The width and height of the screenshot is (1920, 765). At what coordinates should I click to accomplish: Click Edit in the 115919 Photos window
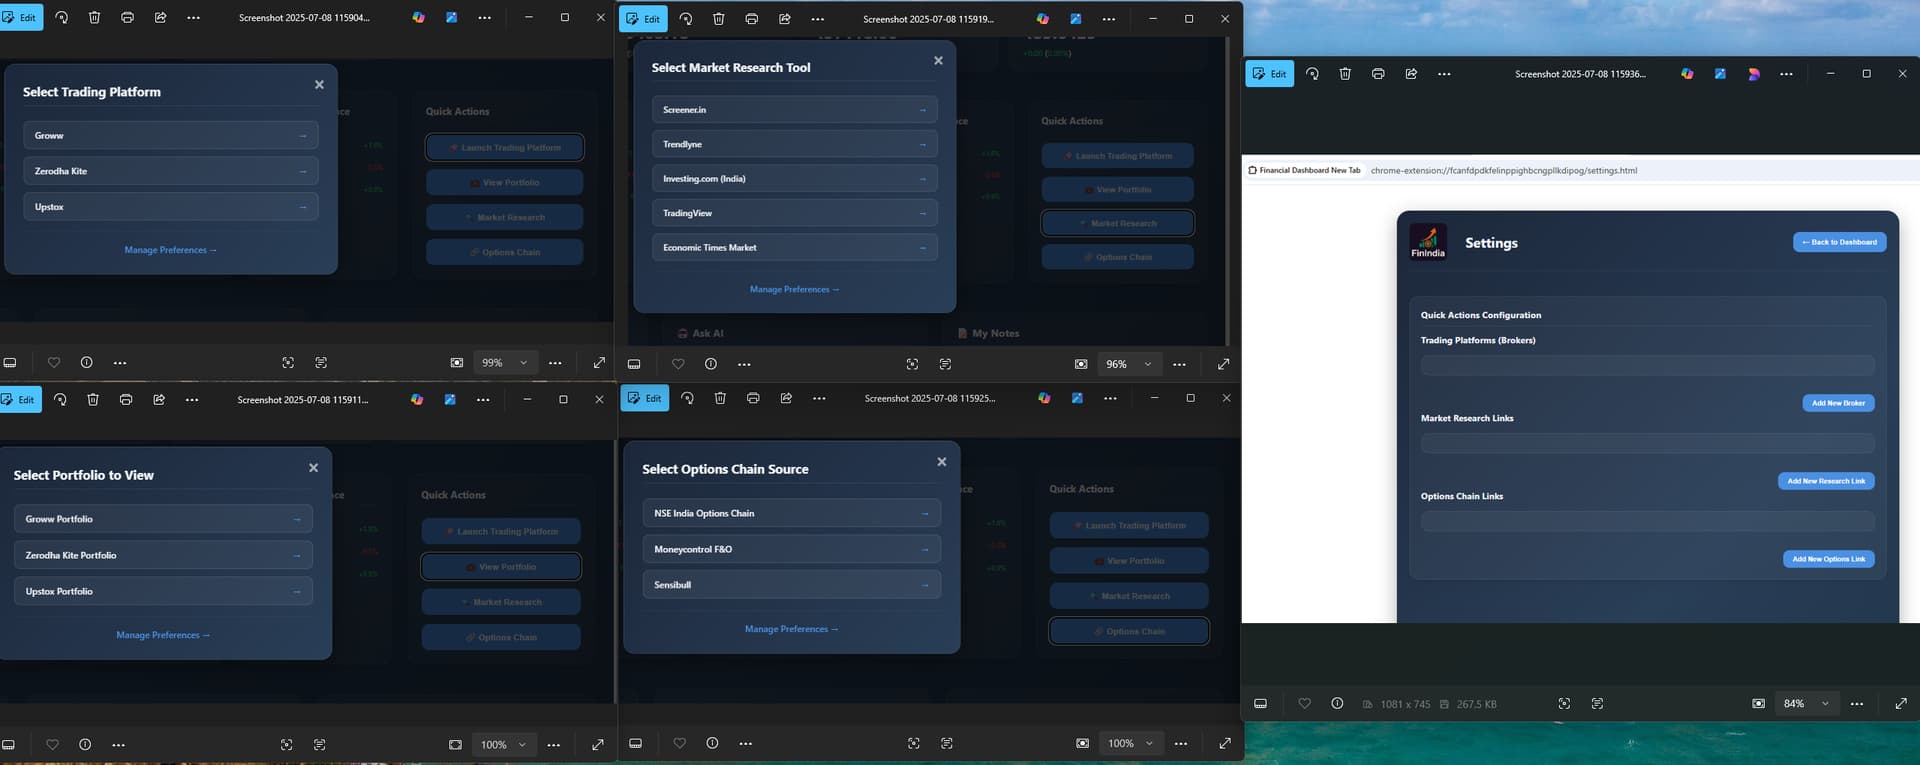click(644, 19)
